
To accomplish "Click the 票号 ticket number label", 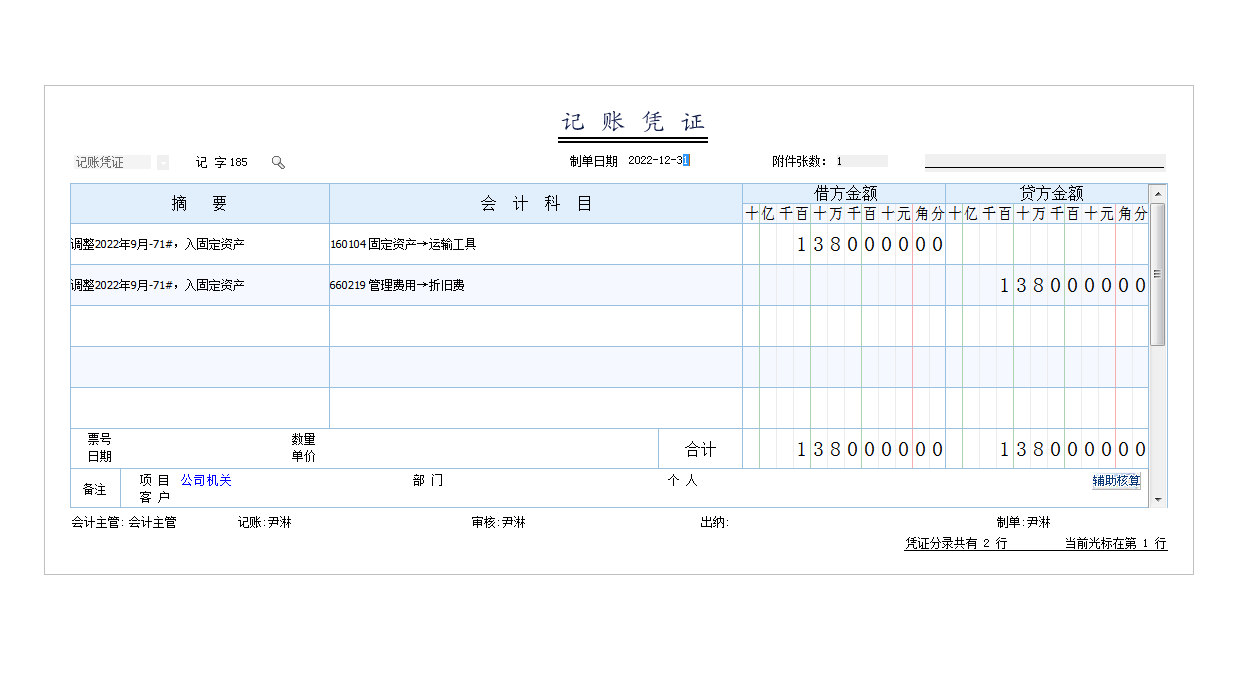I will pos(99,439).
